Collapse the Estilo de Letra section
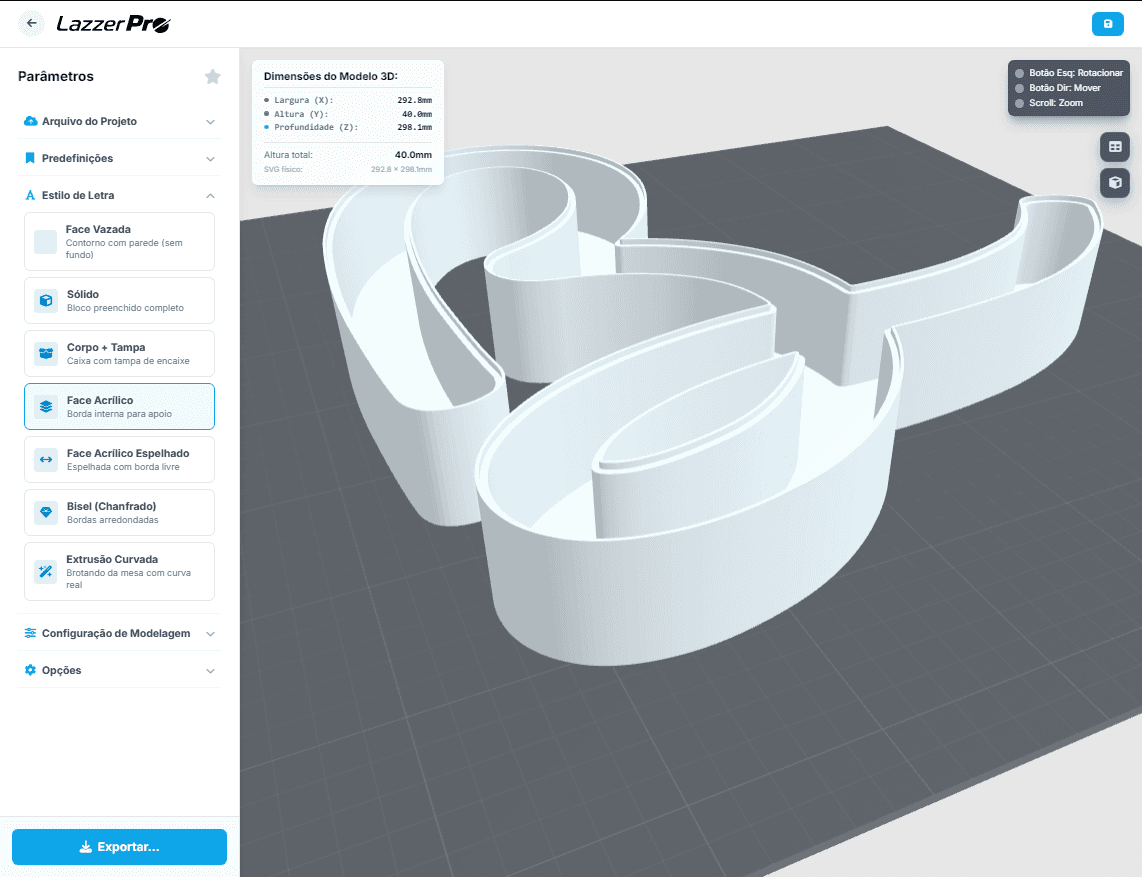Viewport: 1142px width, 877px height. tap(119, 195)
